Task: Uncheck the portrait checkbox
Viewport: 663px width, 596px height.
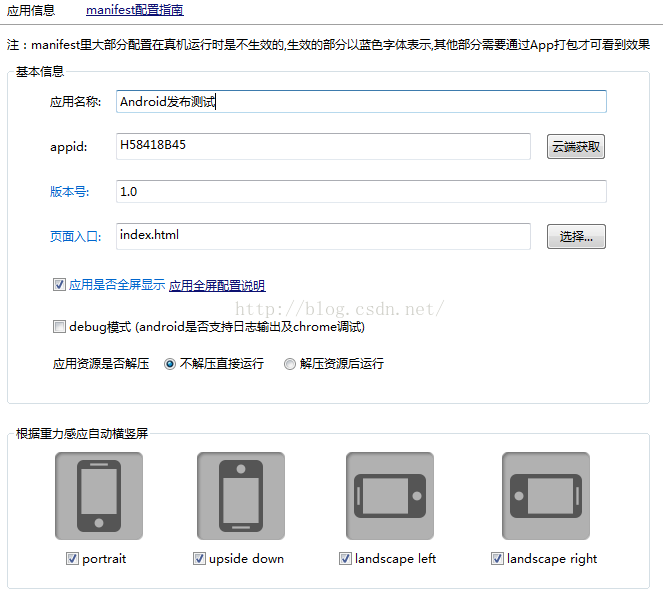Action: pyautogui.click(x=72, y=558)
